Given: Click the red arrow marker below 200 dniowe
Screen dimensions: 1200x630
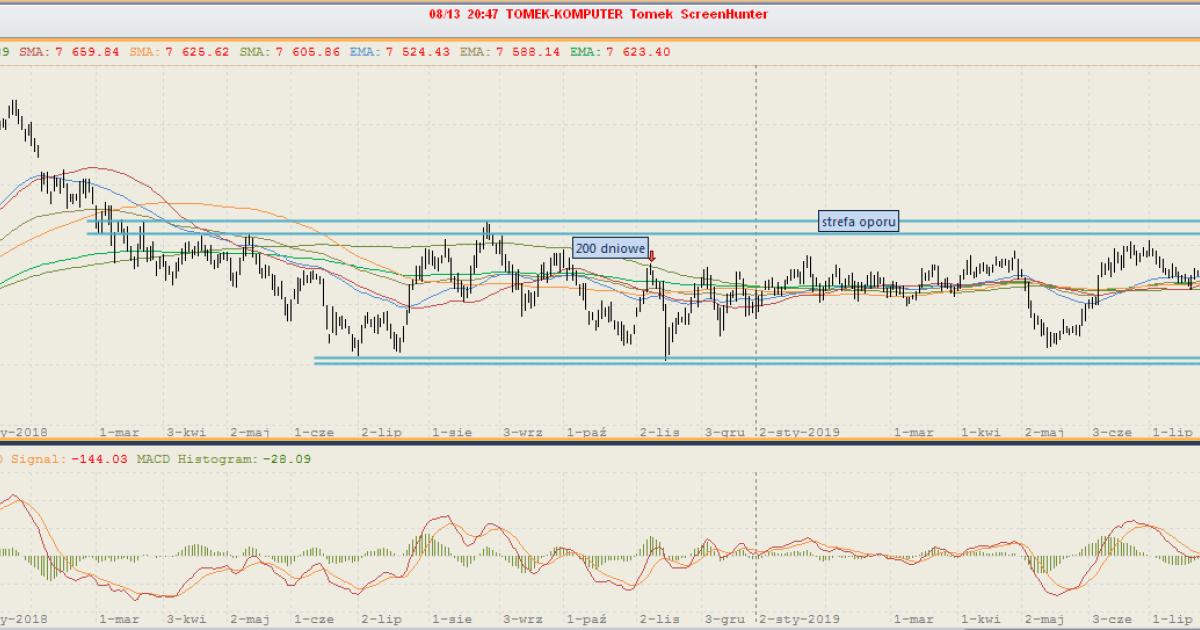Looking at the screenshot, I should point(652,257).
